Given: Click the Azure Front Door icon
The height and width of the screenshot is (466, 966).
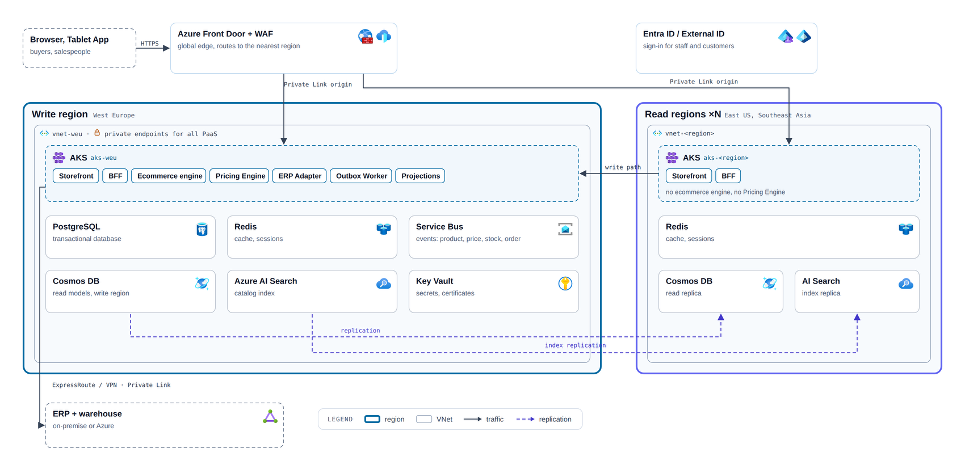Looking at the screenshot, I should click(x=365, y=36).
